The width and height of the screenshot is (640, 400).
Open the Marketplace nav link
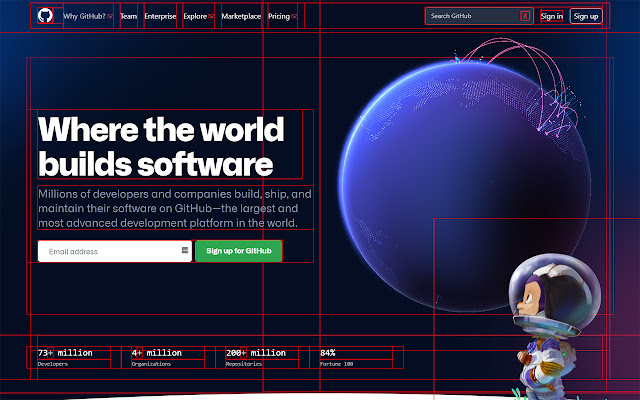[x=241, y=16]
